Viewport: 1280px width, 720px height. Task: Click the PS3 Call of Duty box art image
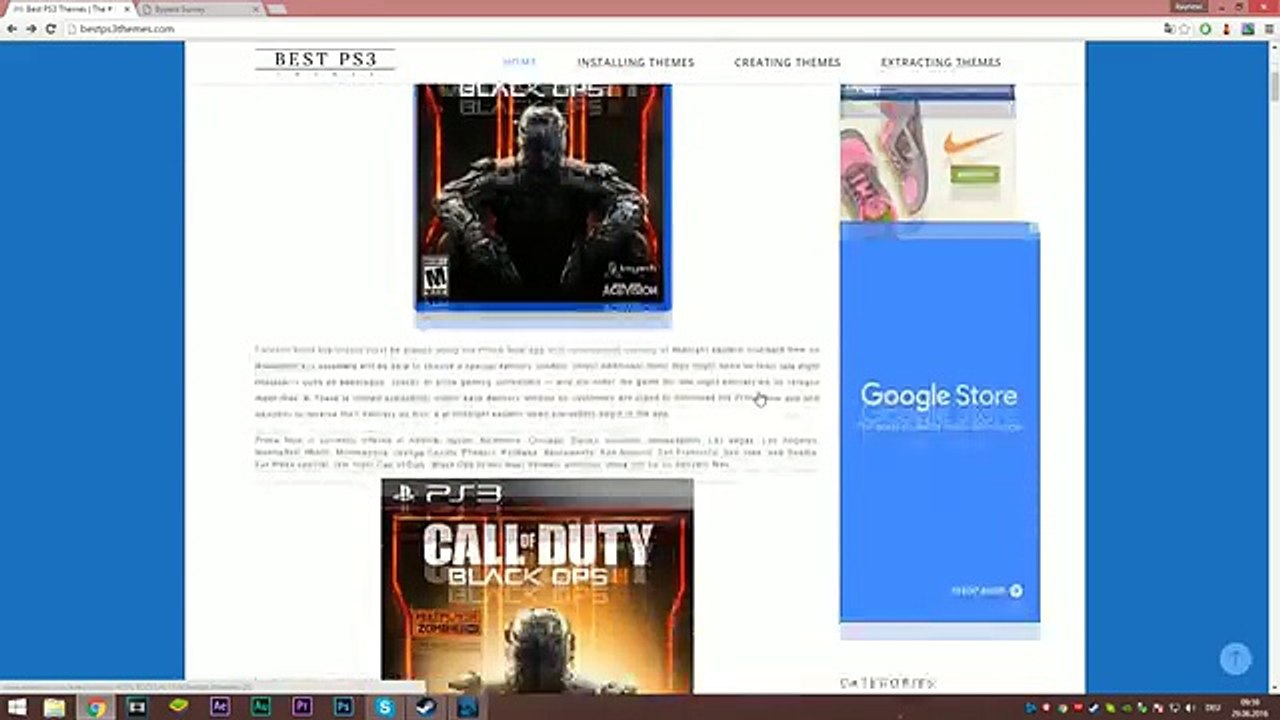point(537,586)
